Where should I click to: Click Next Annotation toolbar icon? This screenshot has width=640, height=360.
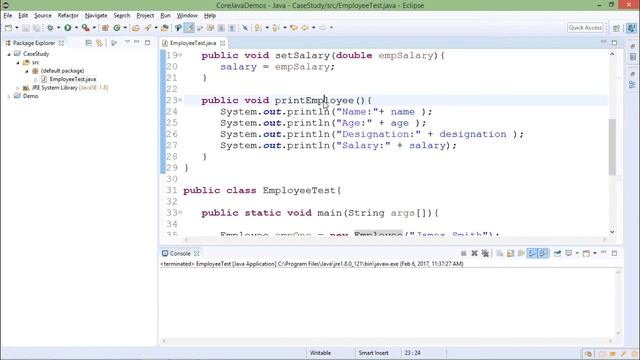tap(258, 28)
